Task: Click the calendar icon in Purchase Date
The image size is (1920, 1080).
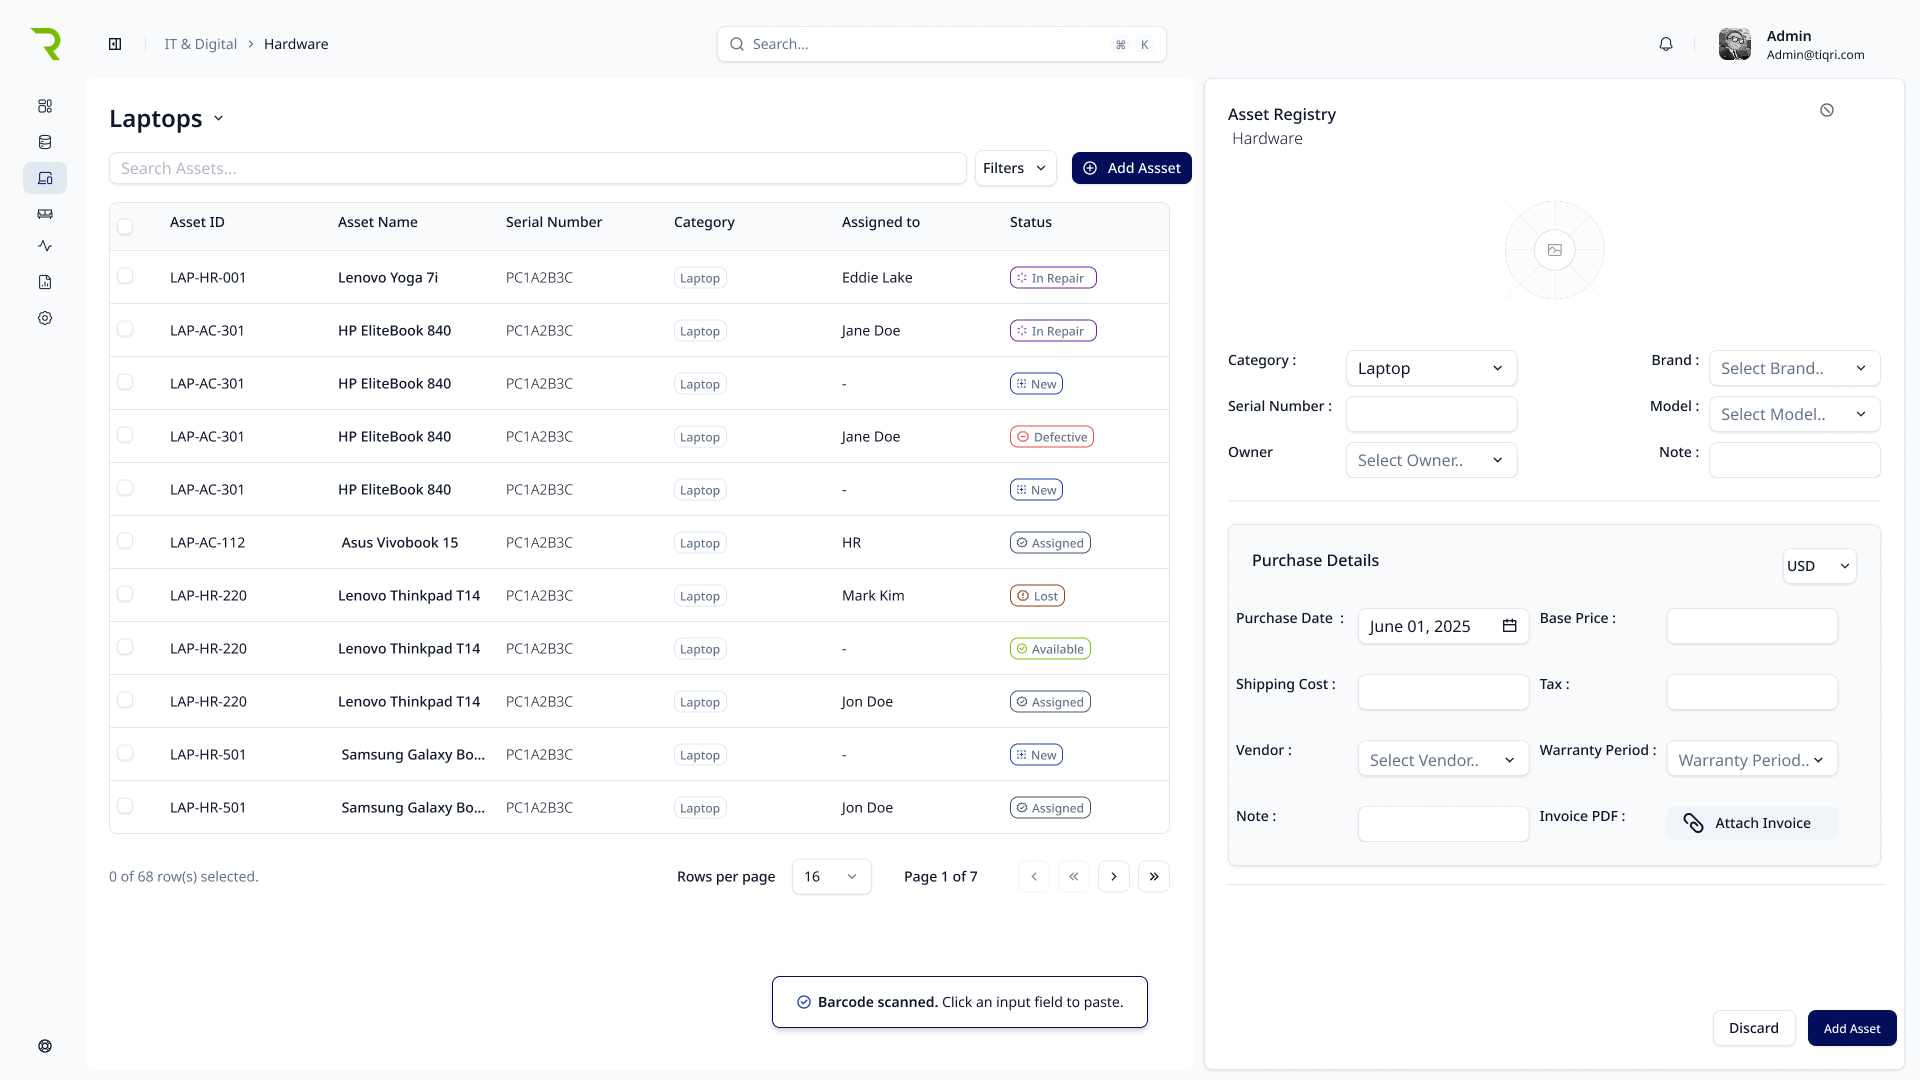Action: tap(1510, 626)
